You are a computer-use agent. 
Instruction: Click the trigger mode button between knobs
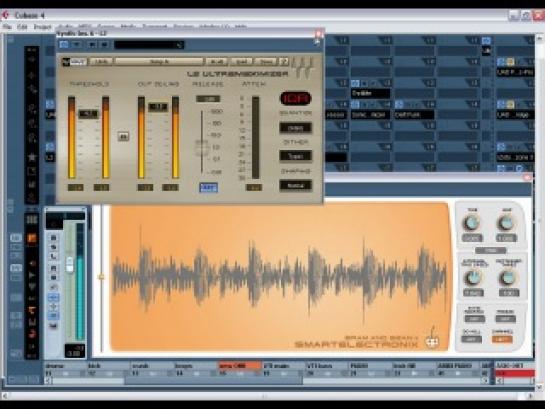(490, 251)
